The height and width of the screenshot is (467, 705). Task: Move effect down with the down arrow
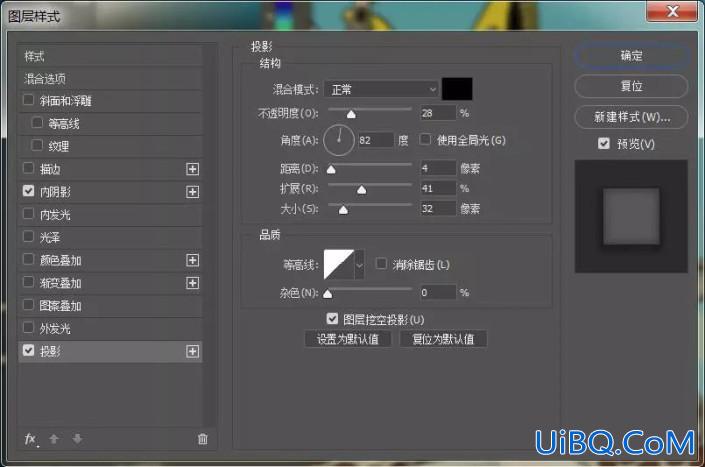(x=77, y=439)
